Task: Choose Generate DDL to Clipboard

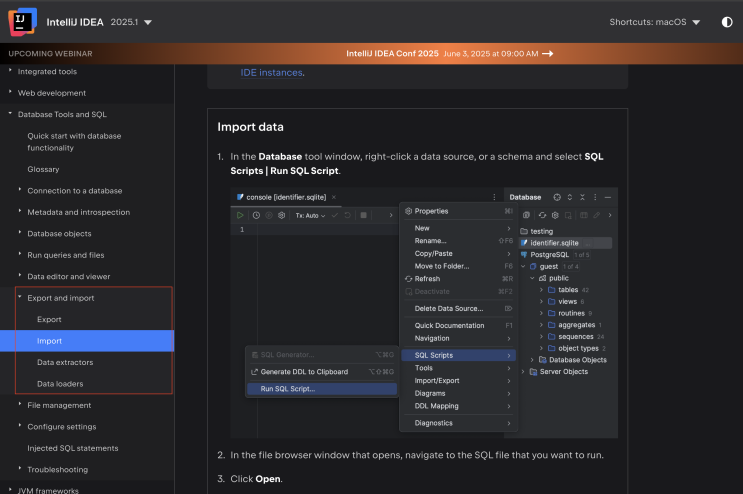Action: (322, 372)
